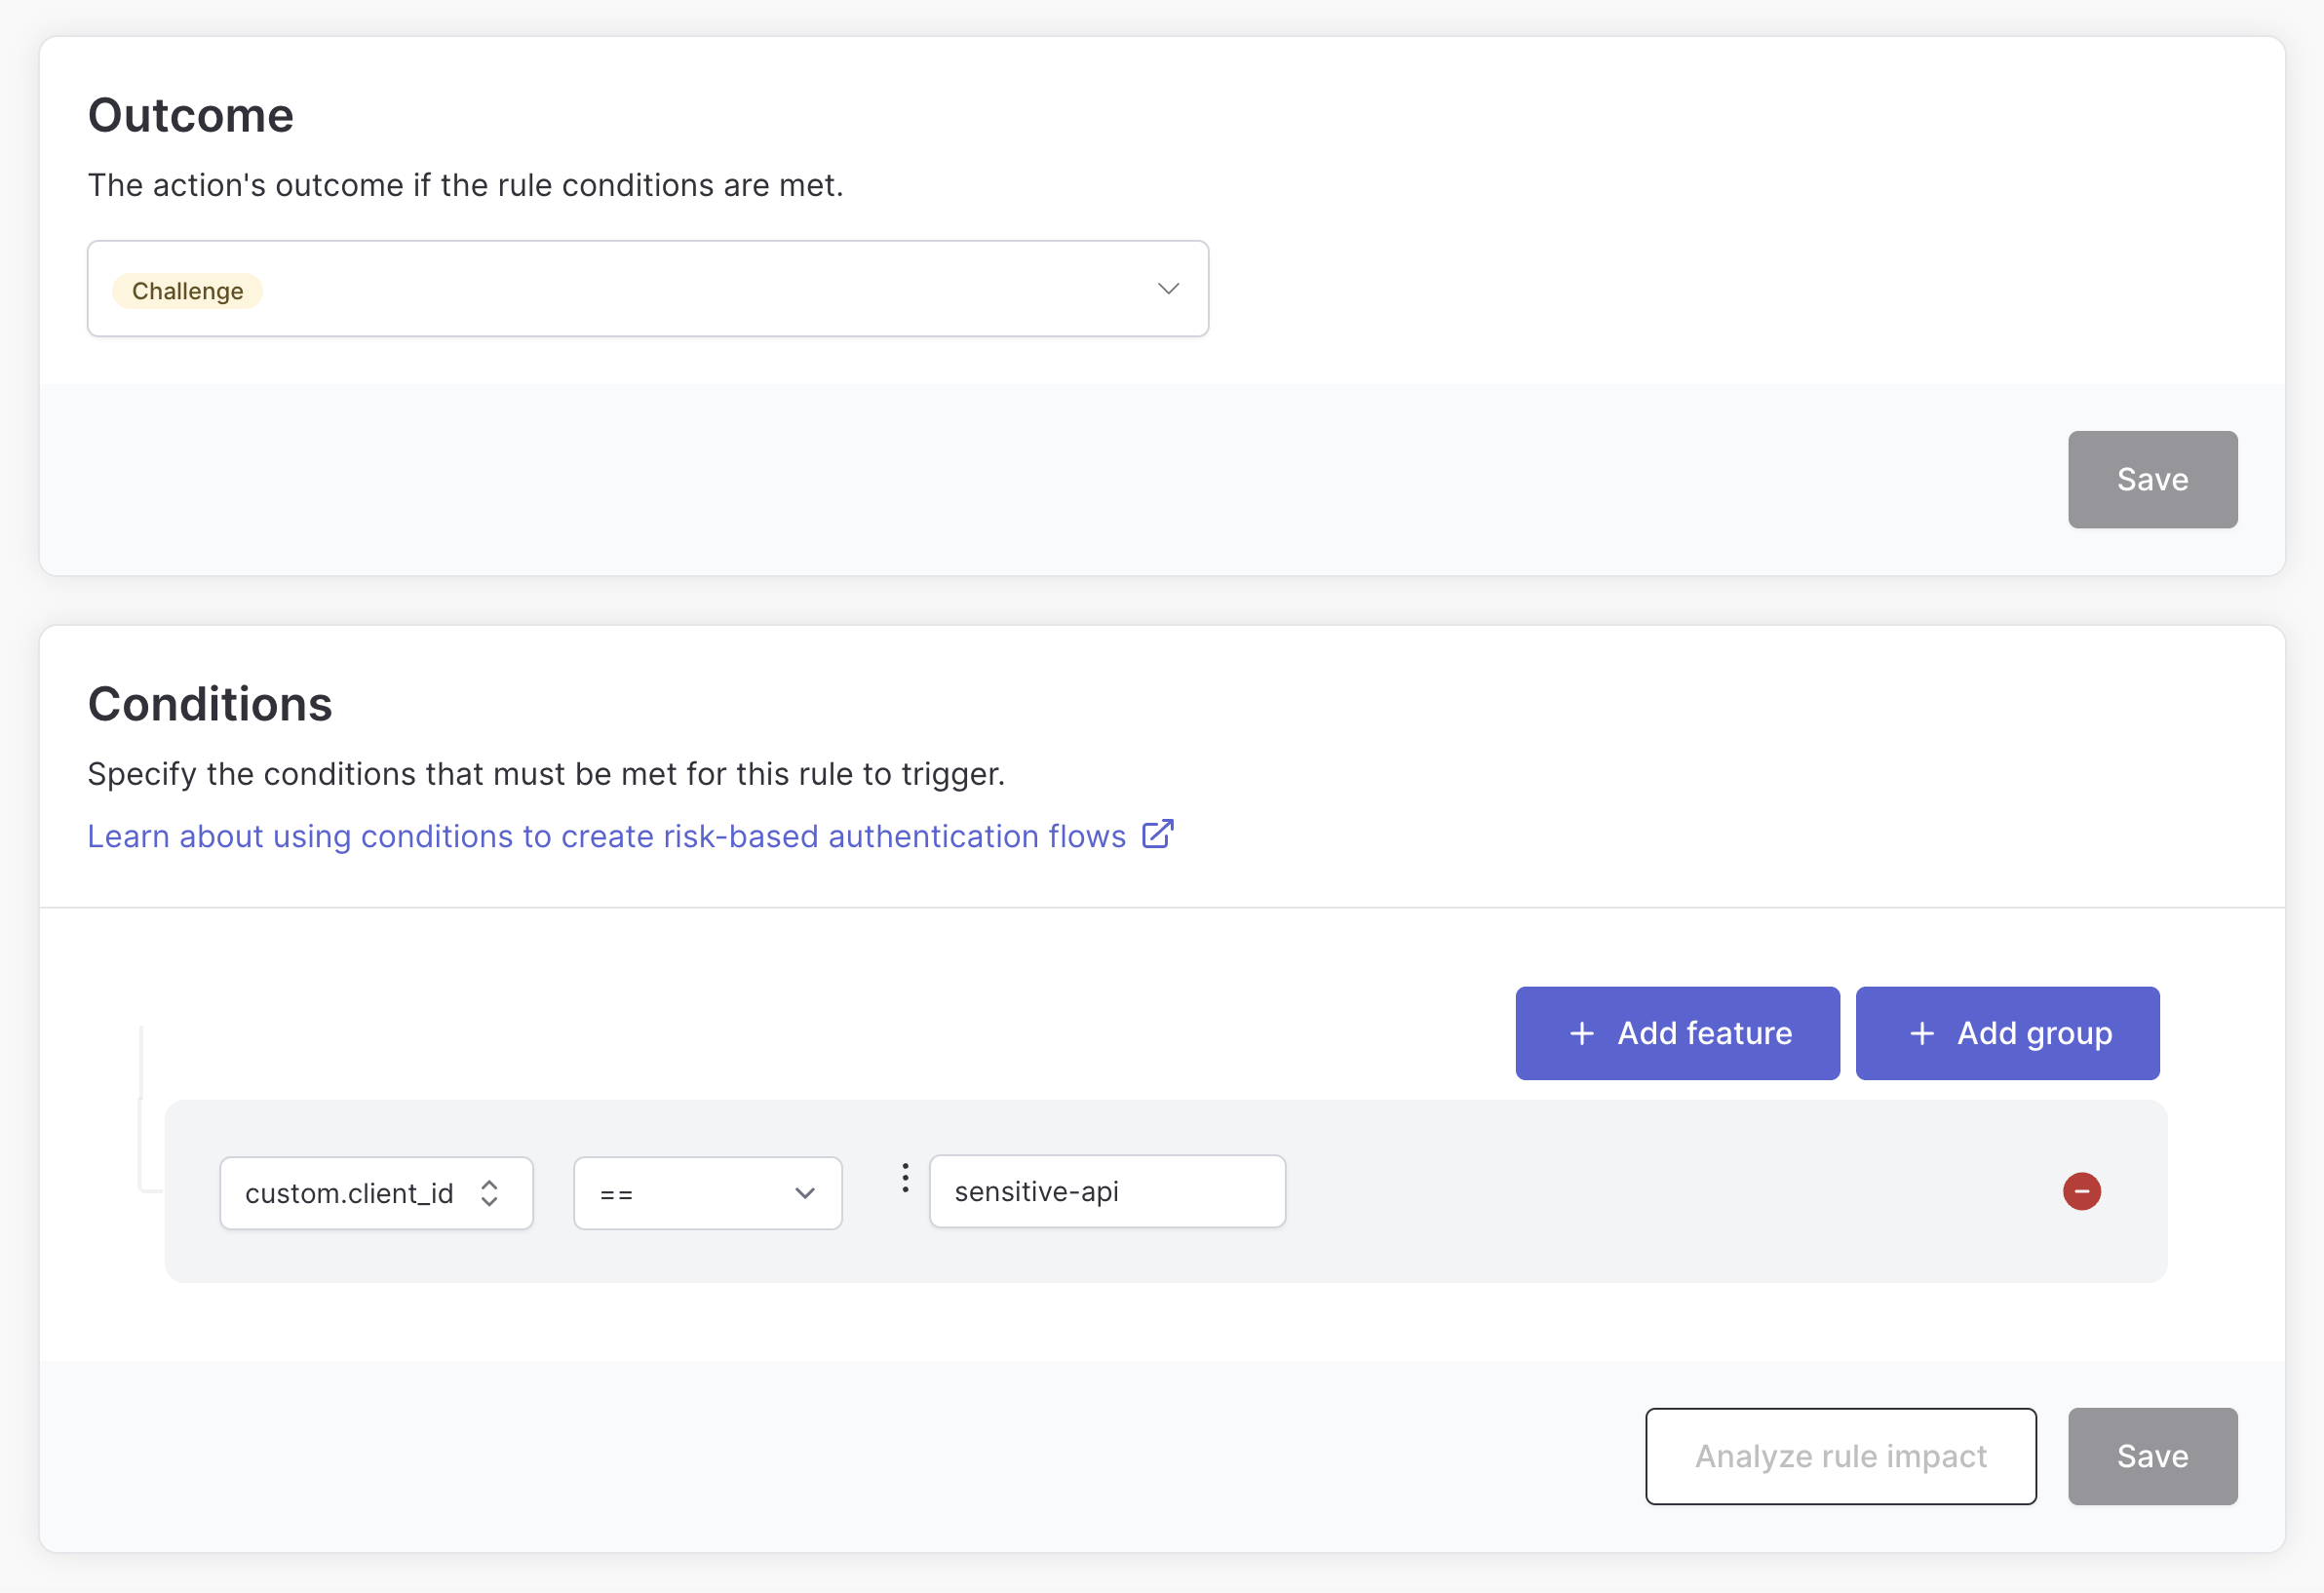Expand the == operator dropdown
Screen dimensions: 2324x1593
(707, 1193)
